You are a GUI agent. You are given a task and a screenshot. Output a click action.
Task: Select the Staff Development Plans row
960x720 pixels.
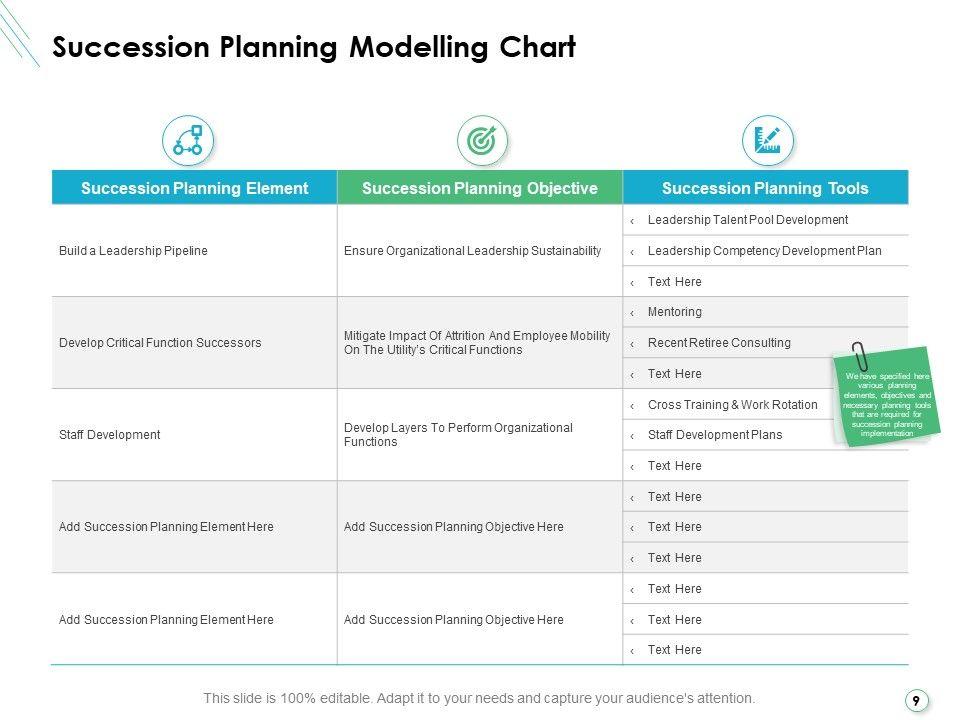click(x=715, y=435)
